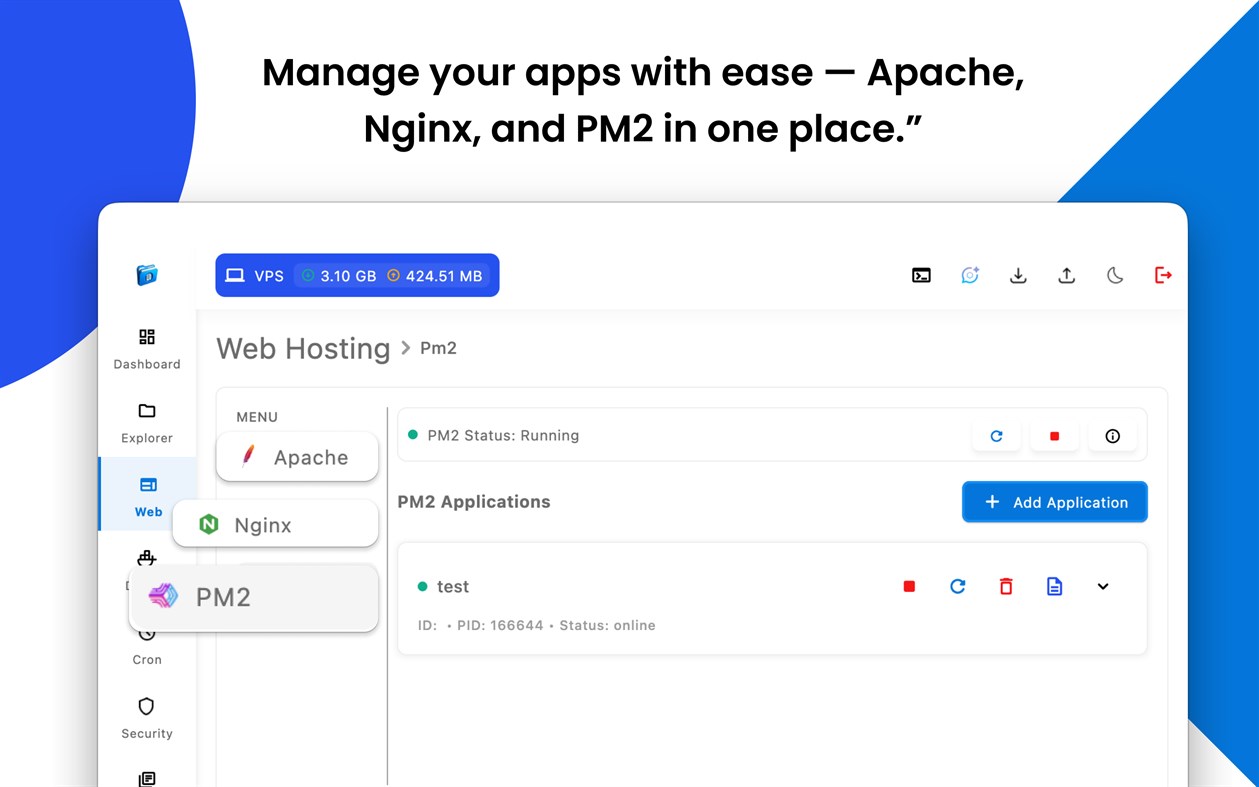The height and width of the screenshot is (787, 1259).
Task: Select Web in the sidebar
Action: pyautogui.click(x=148, y=496)
